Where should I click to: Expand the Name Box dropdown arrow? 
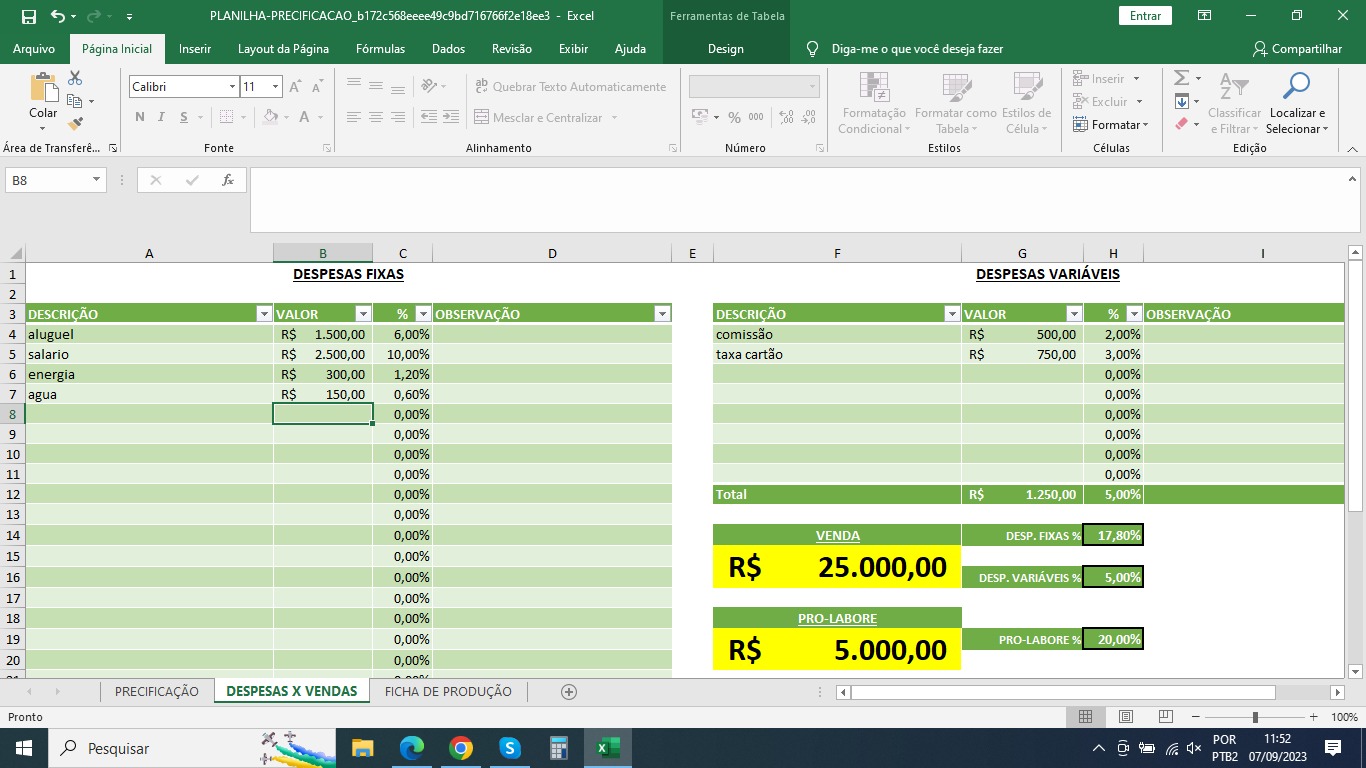click(97, 180)
